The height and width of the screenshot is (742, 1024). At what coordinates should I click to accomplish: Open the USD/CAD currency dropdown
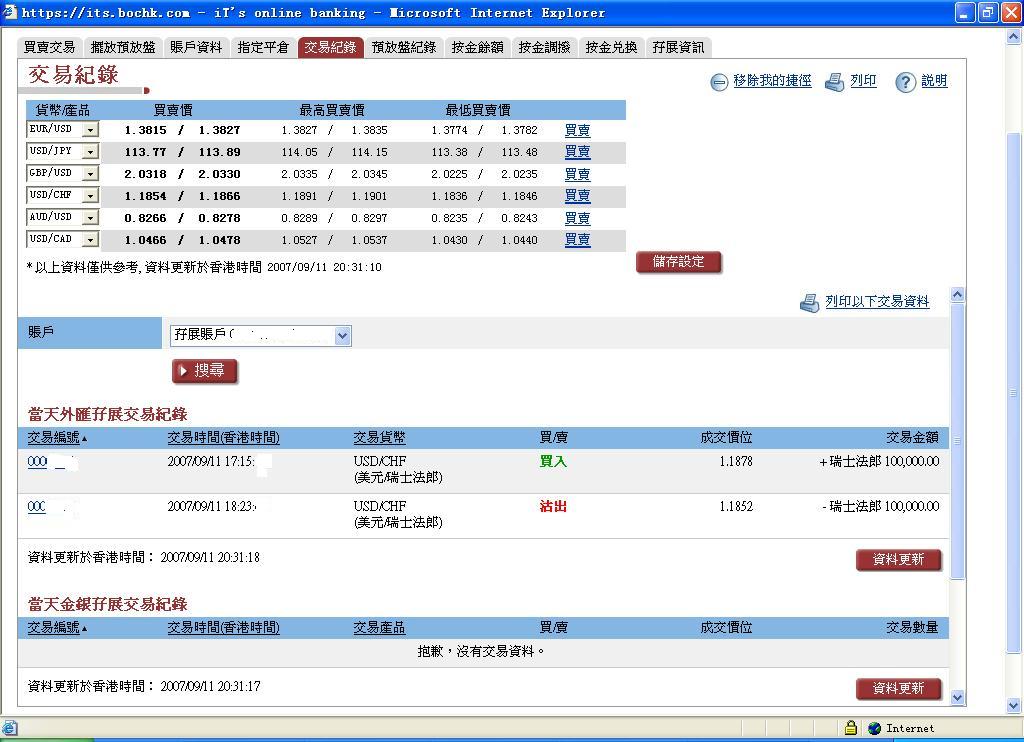click(91, 240)
